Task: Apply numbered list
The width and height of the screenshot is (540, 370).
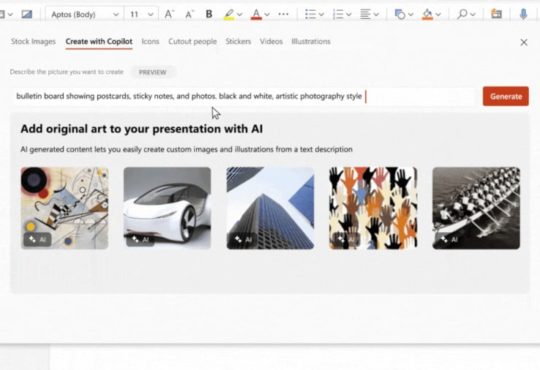Action: 338,14
